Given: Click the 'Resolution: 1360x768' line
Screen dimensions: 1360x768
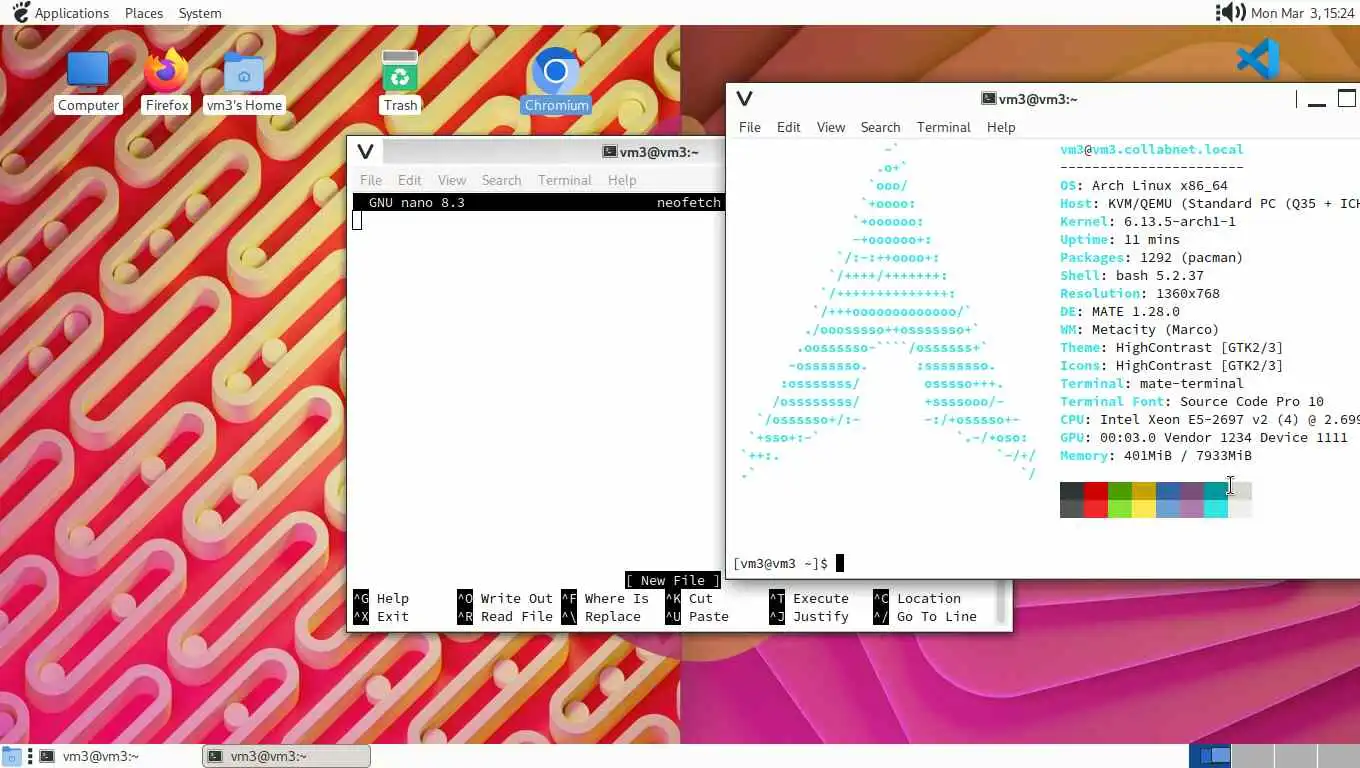Looking at the screenshot, I should [1140, 294].
